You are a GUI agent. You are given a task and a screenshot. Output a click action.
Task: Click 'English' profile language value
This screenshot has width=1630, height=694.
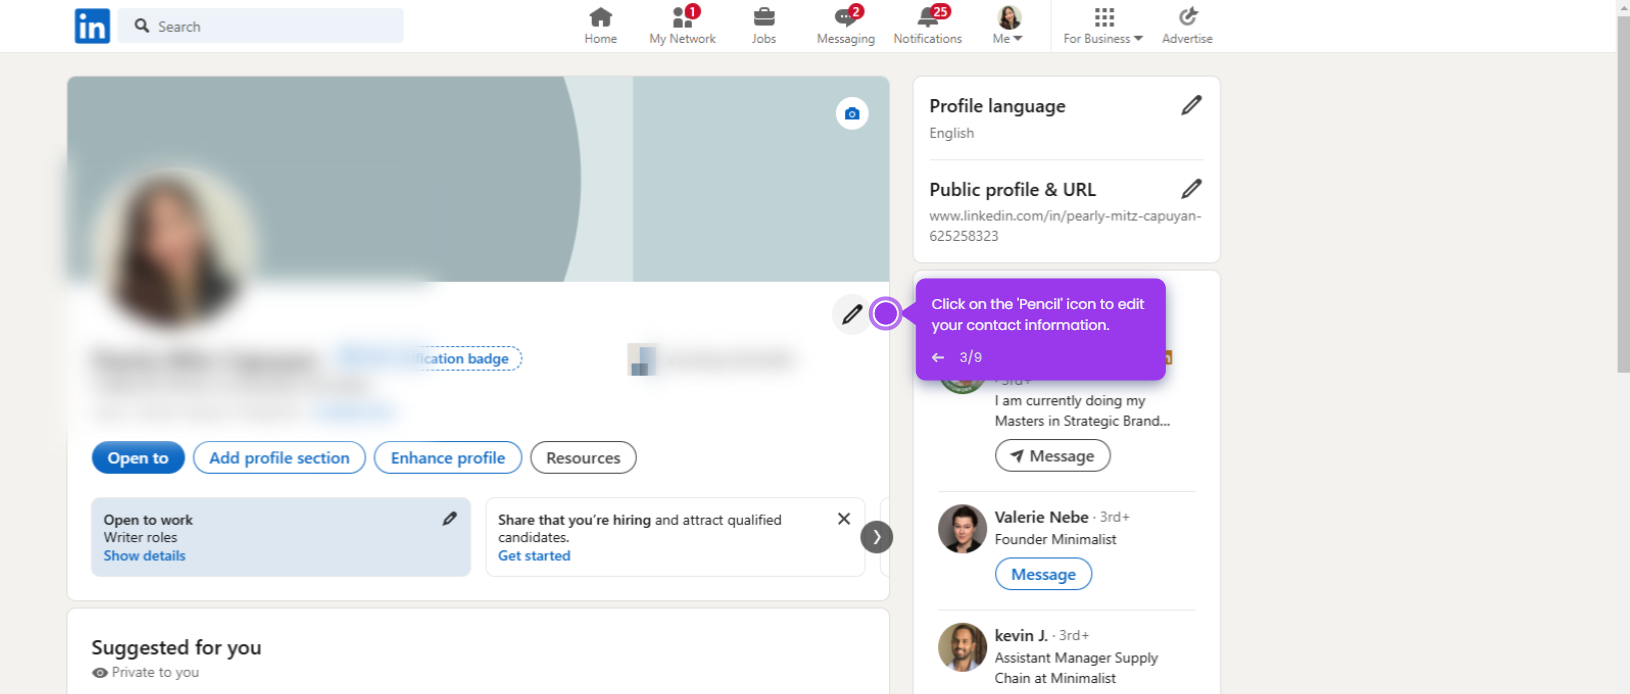[951, 133]
